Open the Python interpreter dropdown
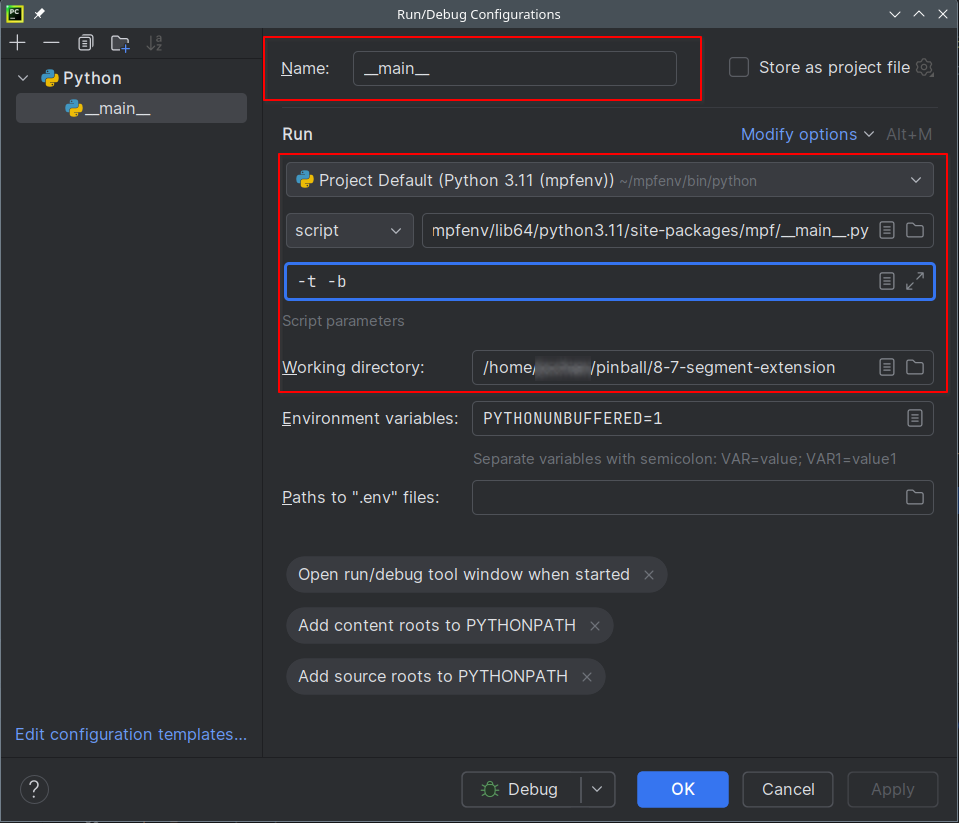 (x=916, y=179)
